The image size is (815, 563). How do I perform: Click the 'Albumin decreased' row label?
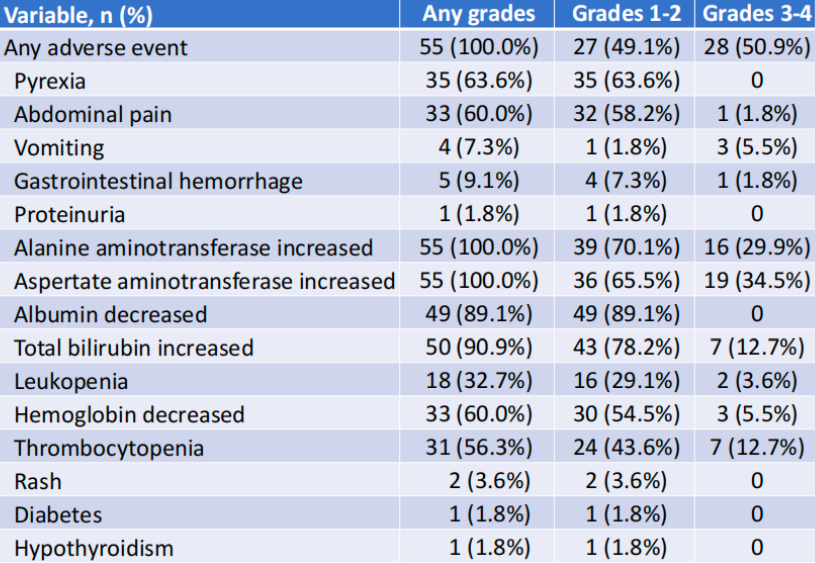coord(110,314)
